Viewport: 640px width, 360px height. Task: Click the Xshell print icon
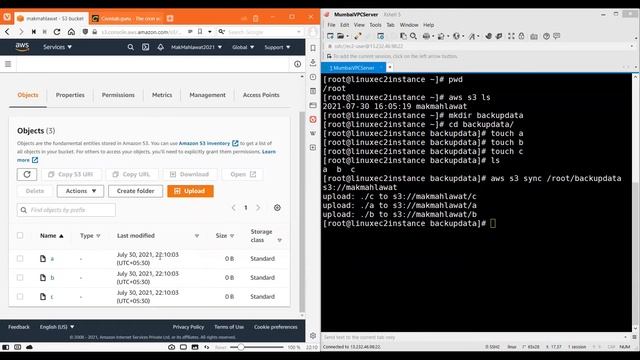coord(426,36)
